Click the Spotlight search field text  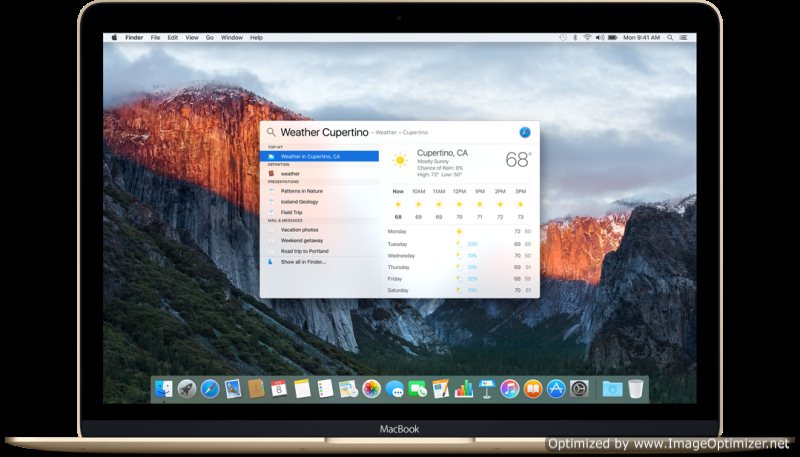click(x=324, y=133)
